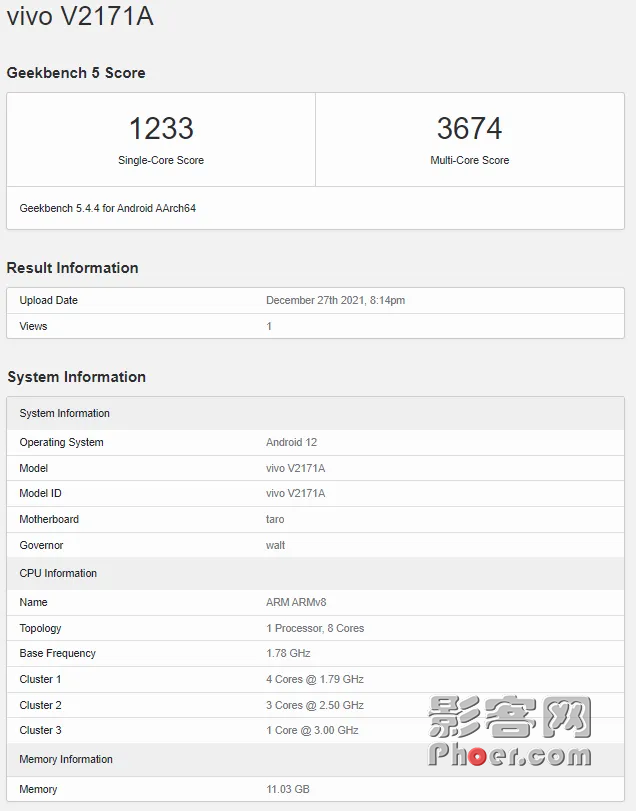Select the 'Android 12' value
This screenshot has width=636, height=811.
(292, 442)
